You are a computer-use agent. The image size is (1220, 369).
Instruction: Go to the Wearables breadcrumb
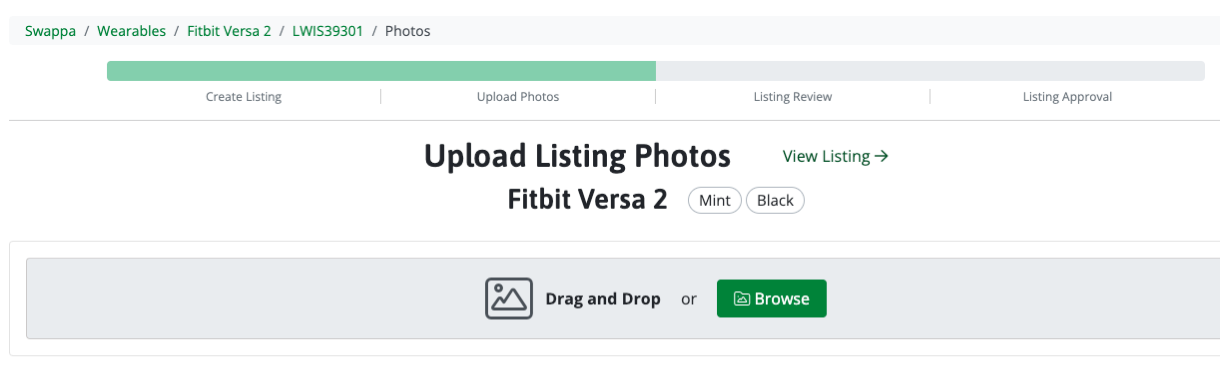[132, 31]
